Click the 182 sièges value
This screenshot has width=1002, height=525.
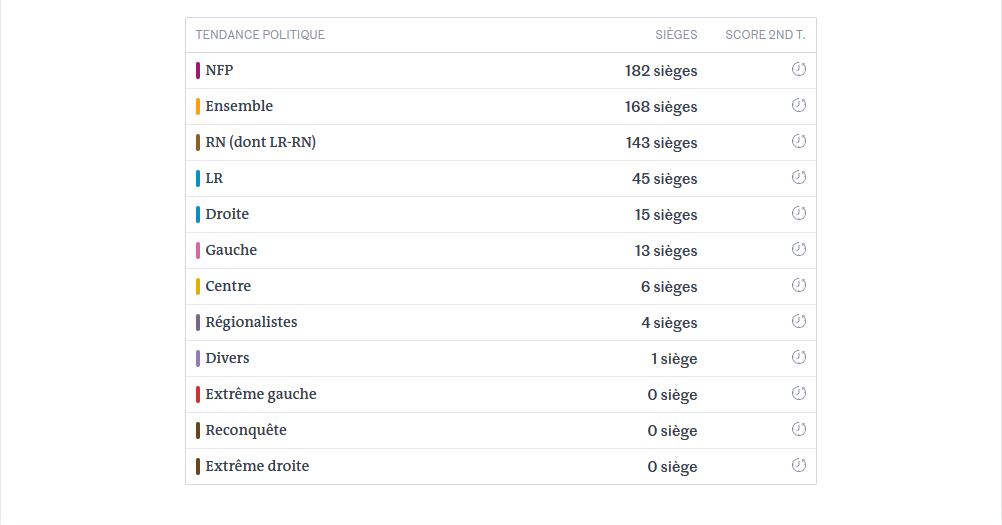pyautogui.click(x=661, y=71)
